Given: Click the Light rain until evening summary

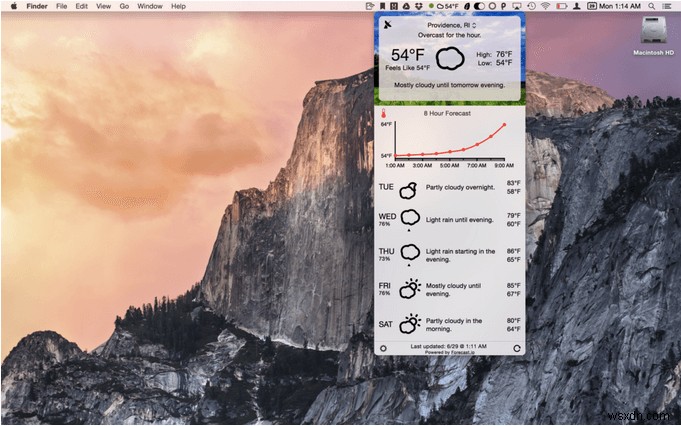Looking at the screenshot, I should pos(459,220).
